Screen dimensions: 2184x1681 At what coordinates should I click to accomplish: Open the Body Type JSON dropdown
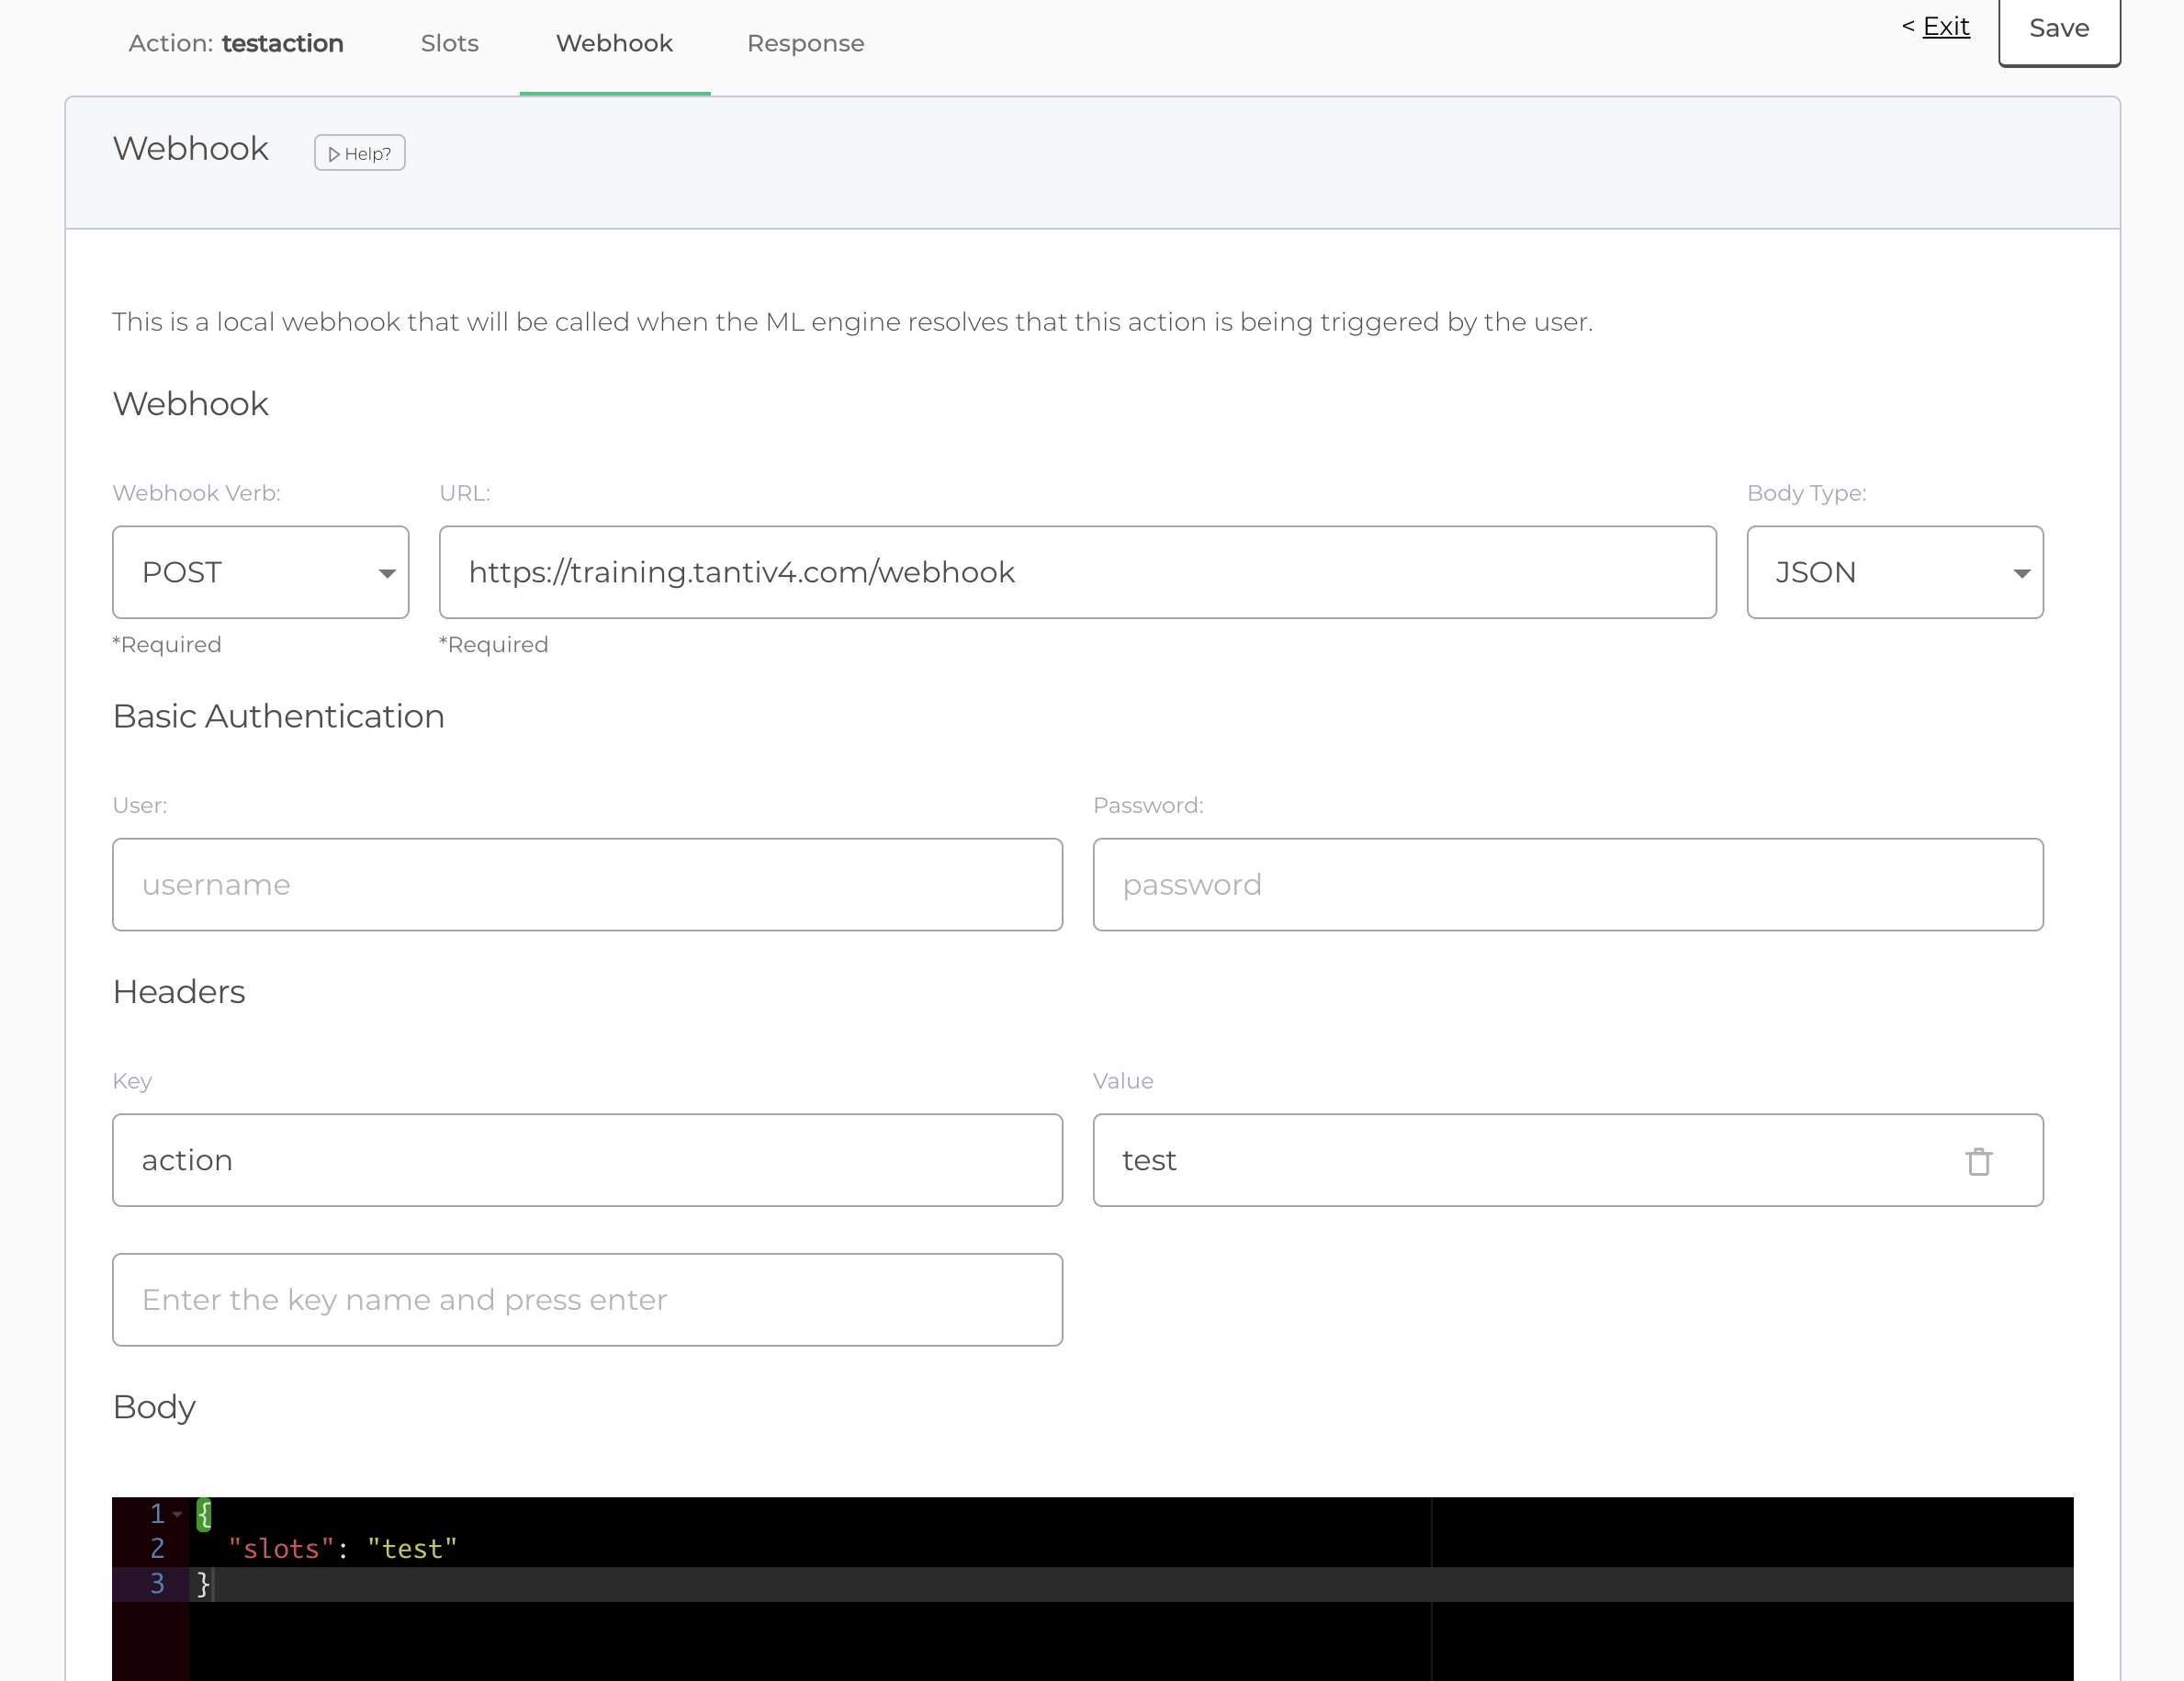pyautogui.click(x=1894, y=572)
